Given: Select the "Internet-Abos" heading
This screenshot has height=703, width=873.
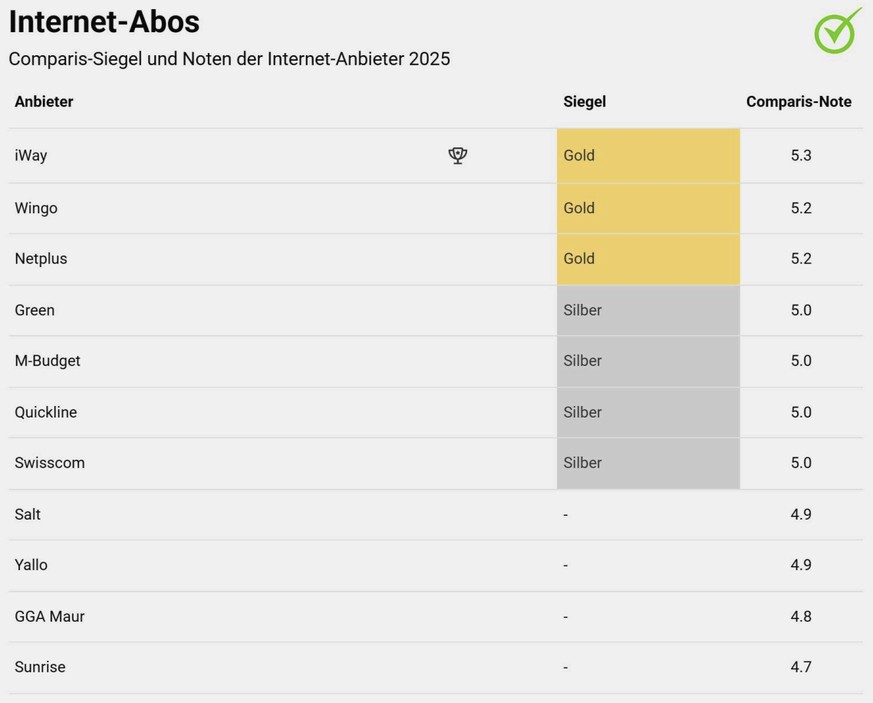Looking at the screenshot, I should 104,22.
